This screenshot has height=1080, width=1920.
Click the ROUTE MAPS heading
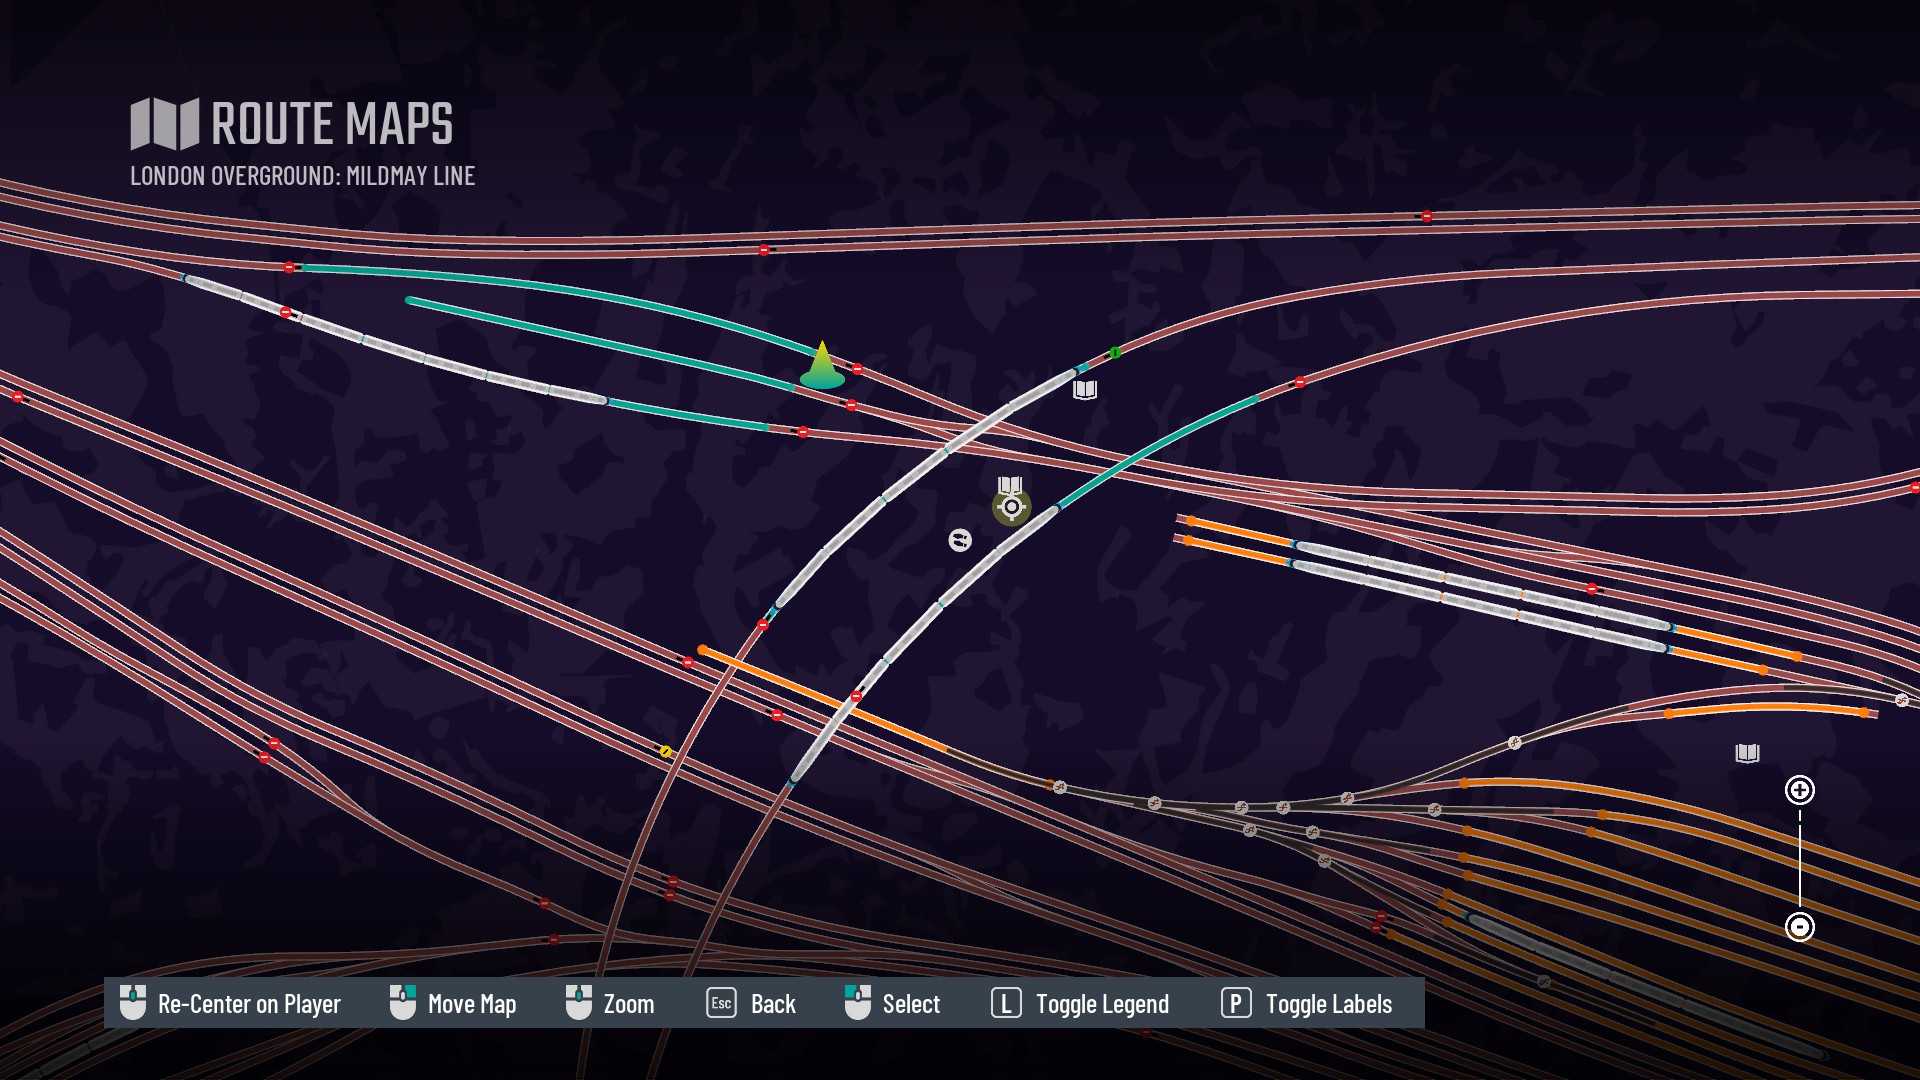(332, 124)
